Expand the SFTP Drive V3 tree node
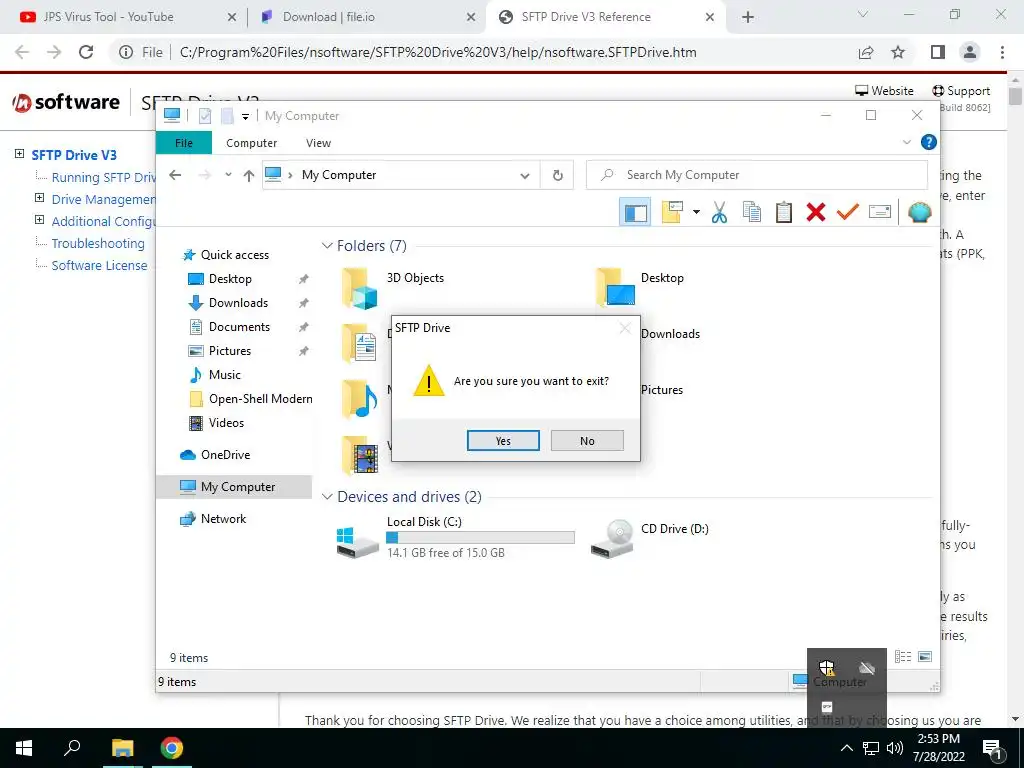The width and height of the screenshot is (1024, 768). tap(20, 154)
